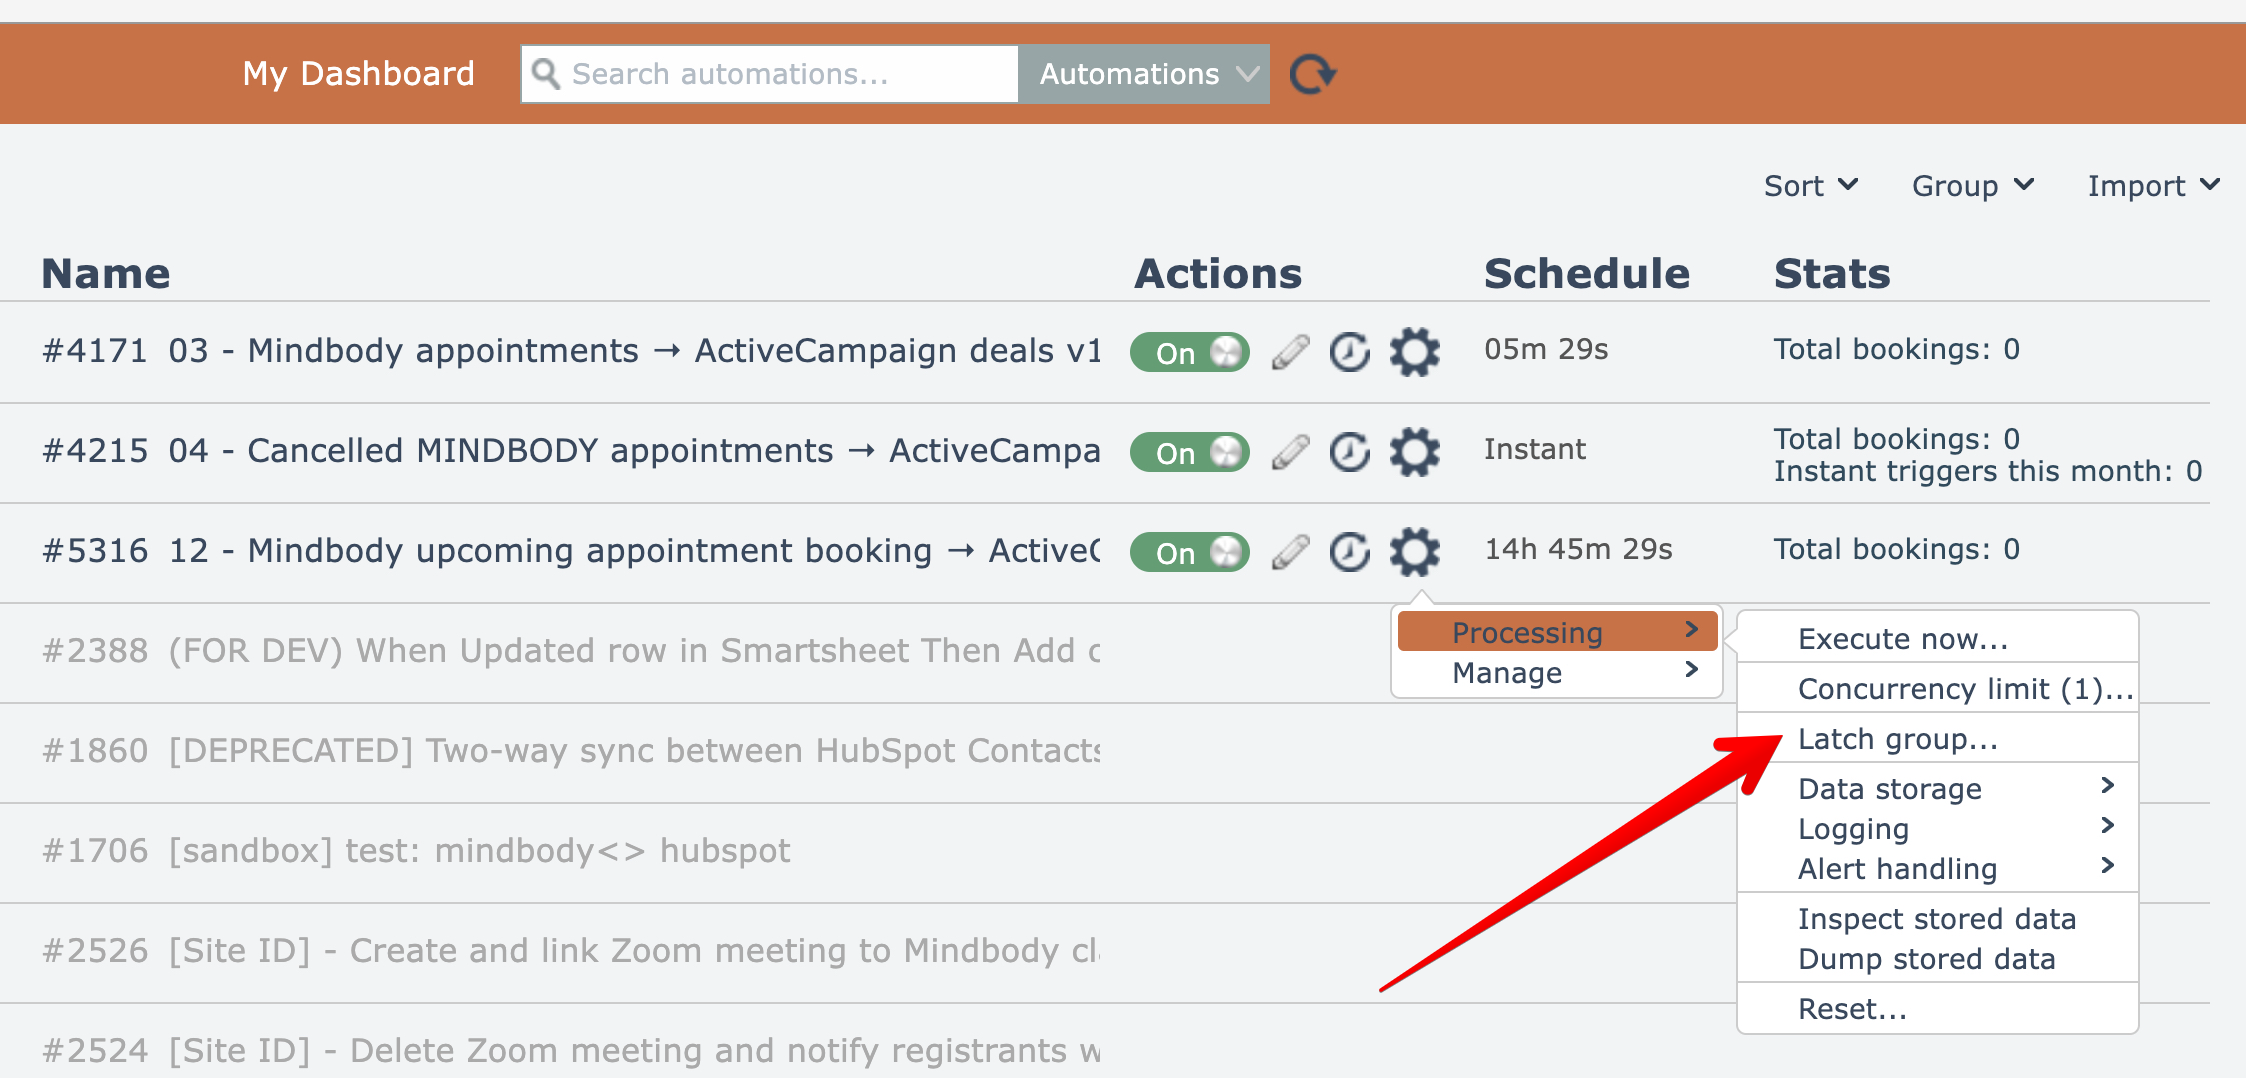Click the pencil edit icon for automation #4171
The height and width of the screenshot is (1078, 2246).
tap(1290, 352)
